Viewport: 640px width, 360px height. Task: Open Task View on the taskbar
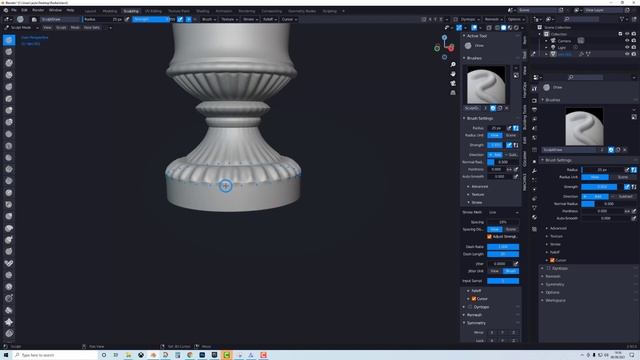(x=116, y=355)
